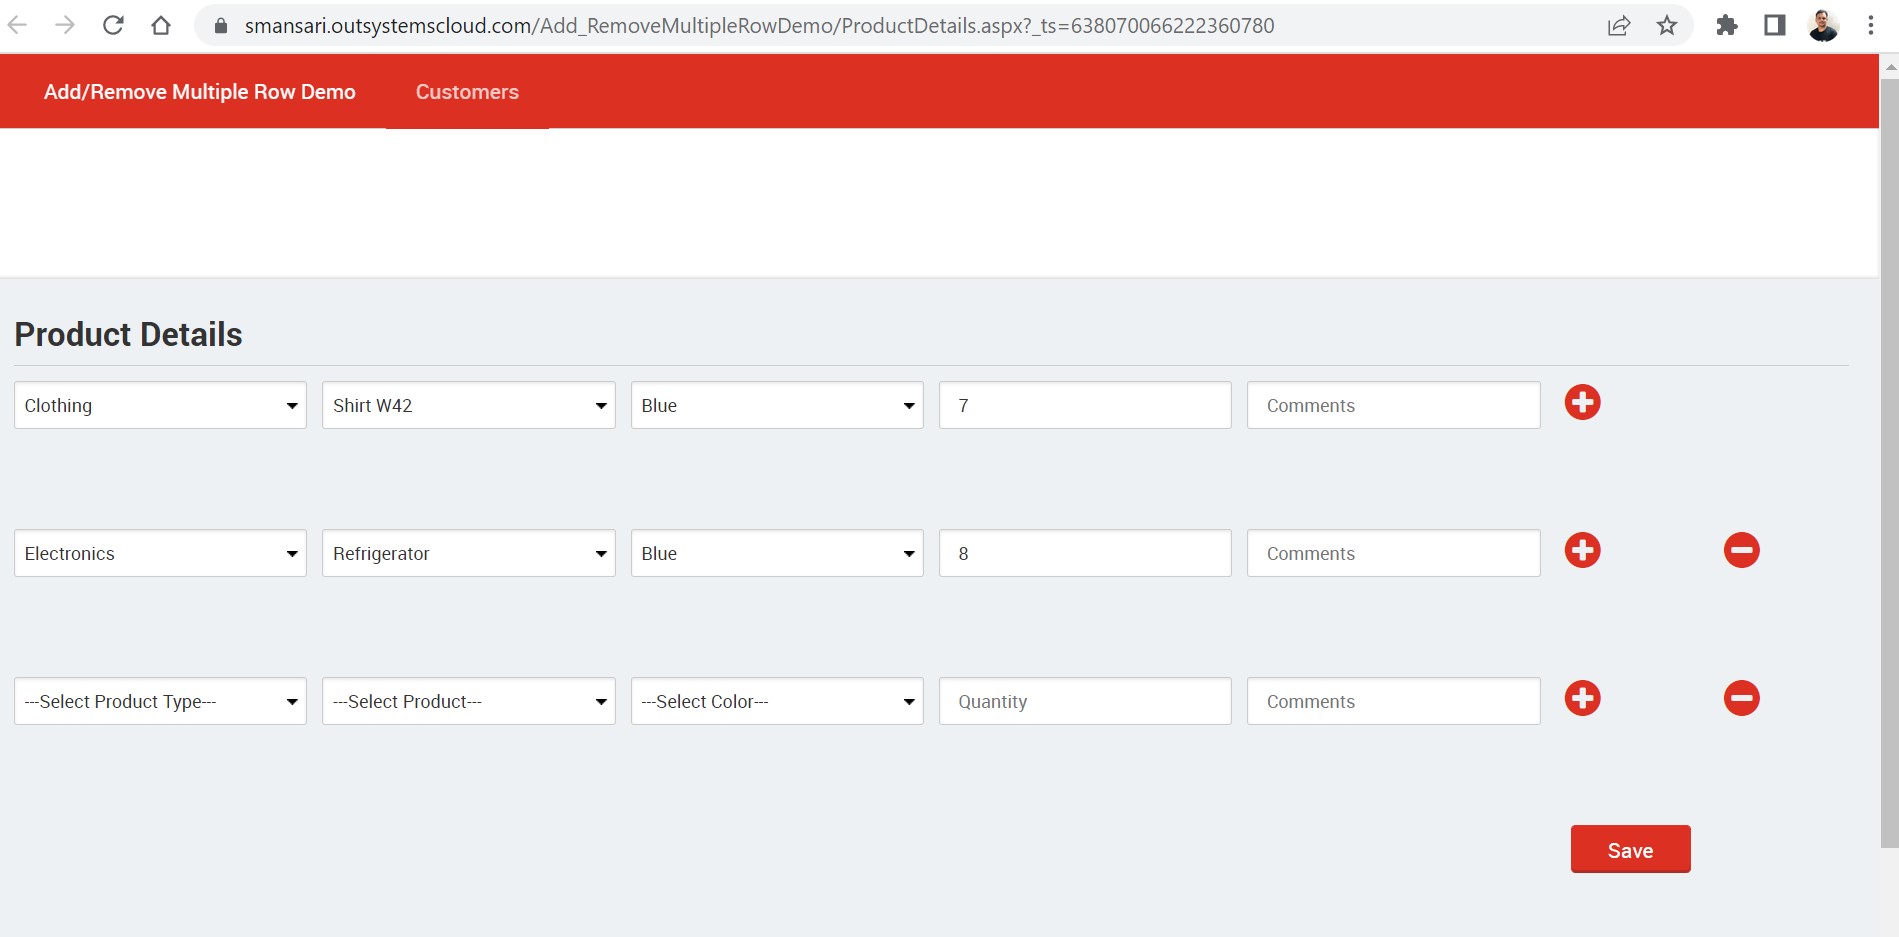The height and width of the screenshot is (937, 1899).
Task: Save the product details
Action: (1630, 849)
